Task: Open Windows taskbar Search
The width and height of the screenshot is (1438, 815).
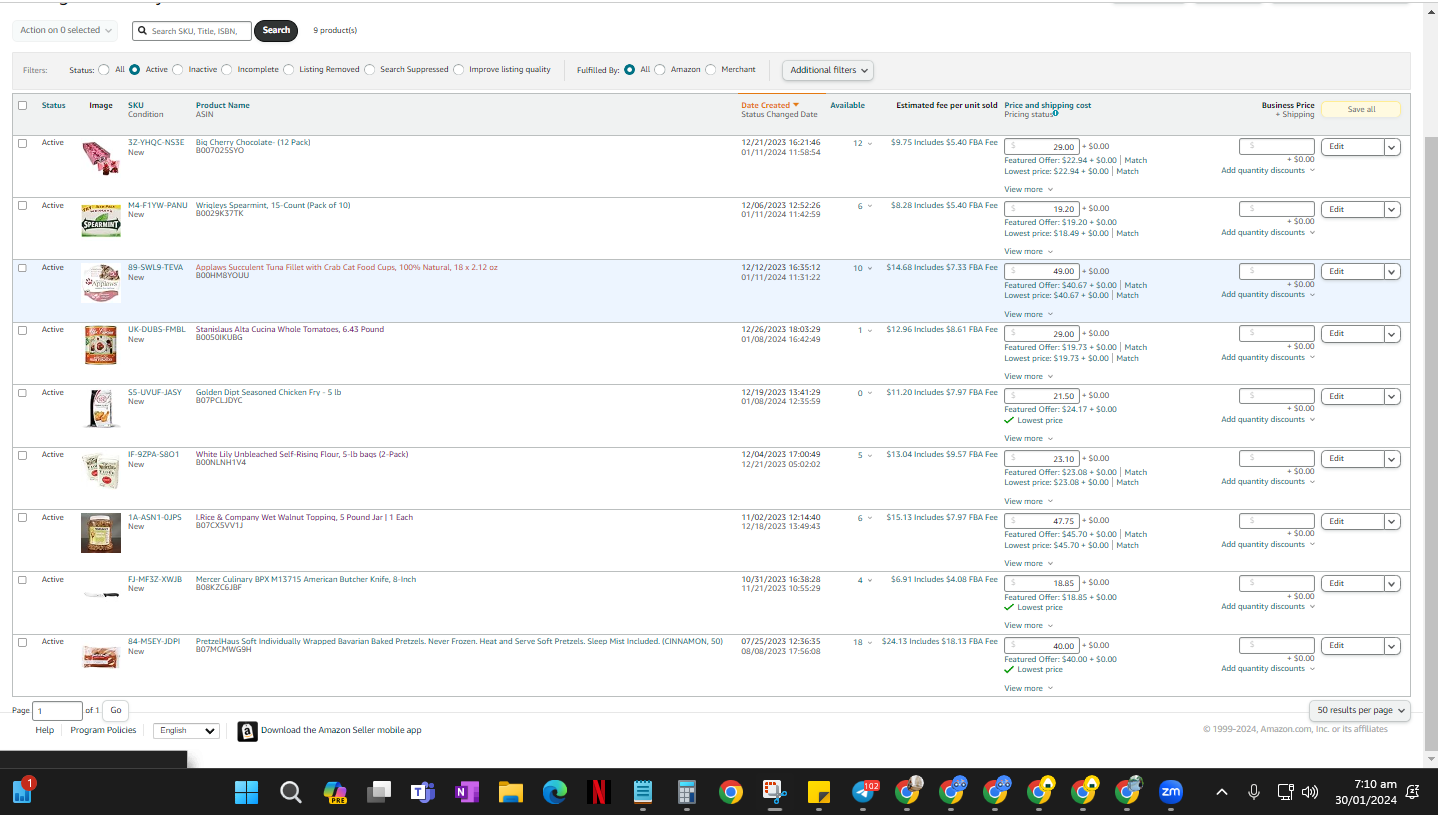Action: click(x=290, y=793)
